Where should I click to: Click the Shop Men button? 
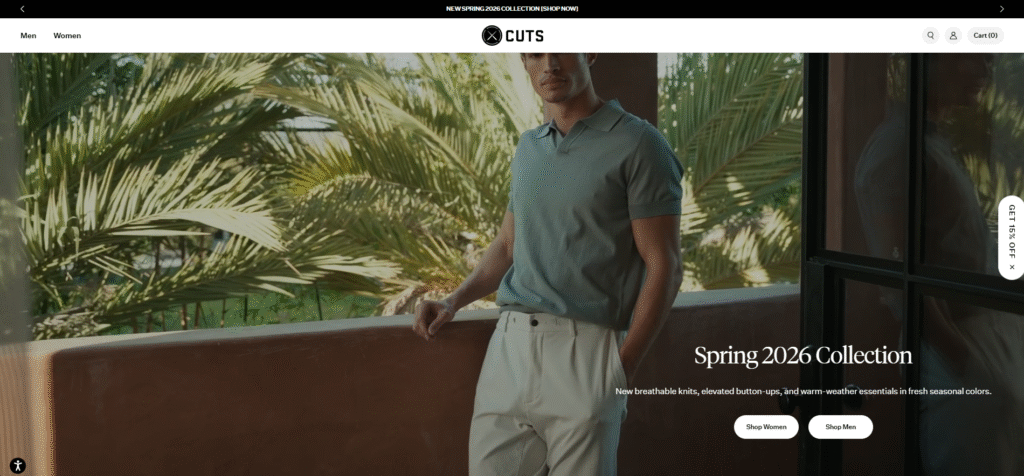click(x=840, y=427)
